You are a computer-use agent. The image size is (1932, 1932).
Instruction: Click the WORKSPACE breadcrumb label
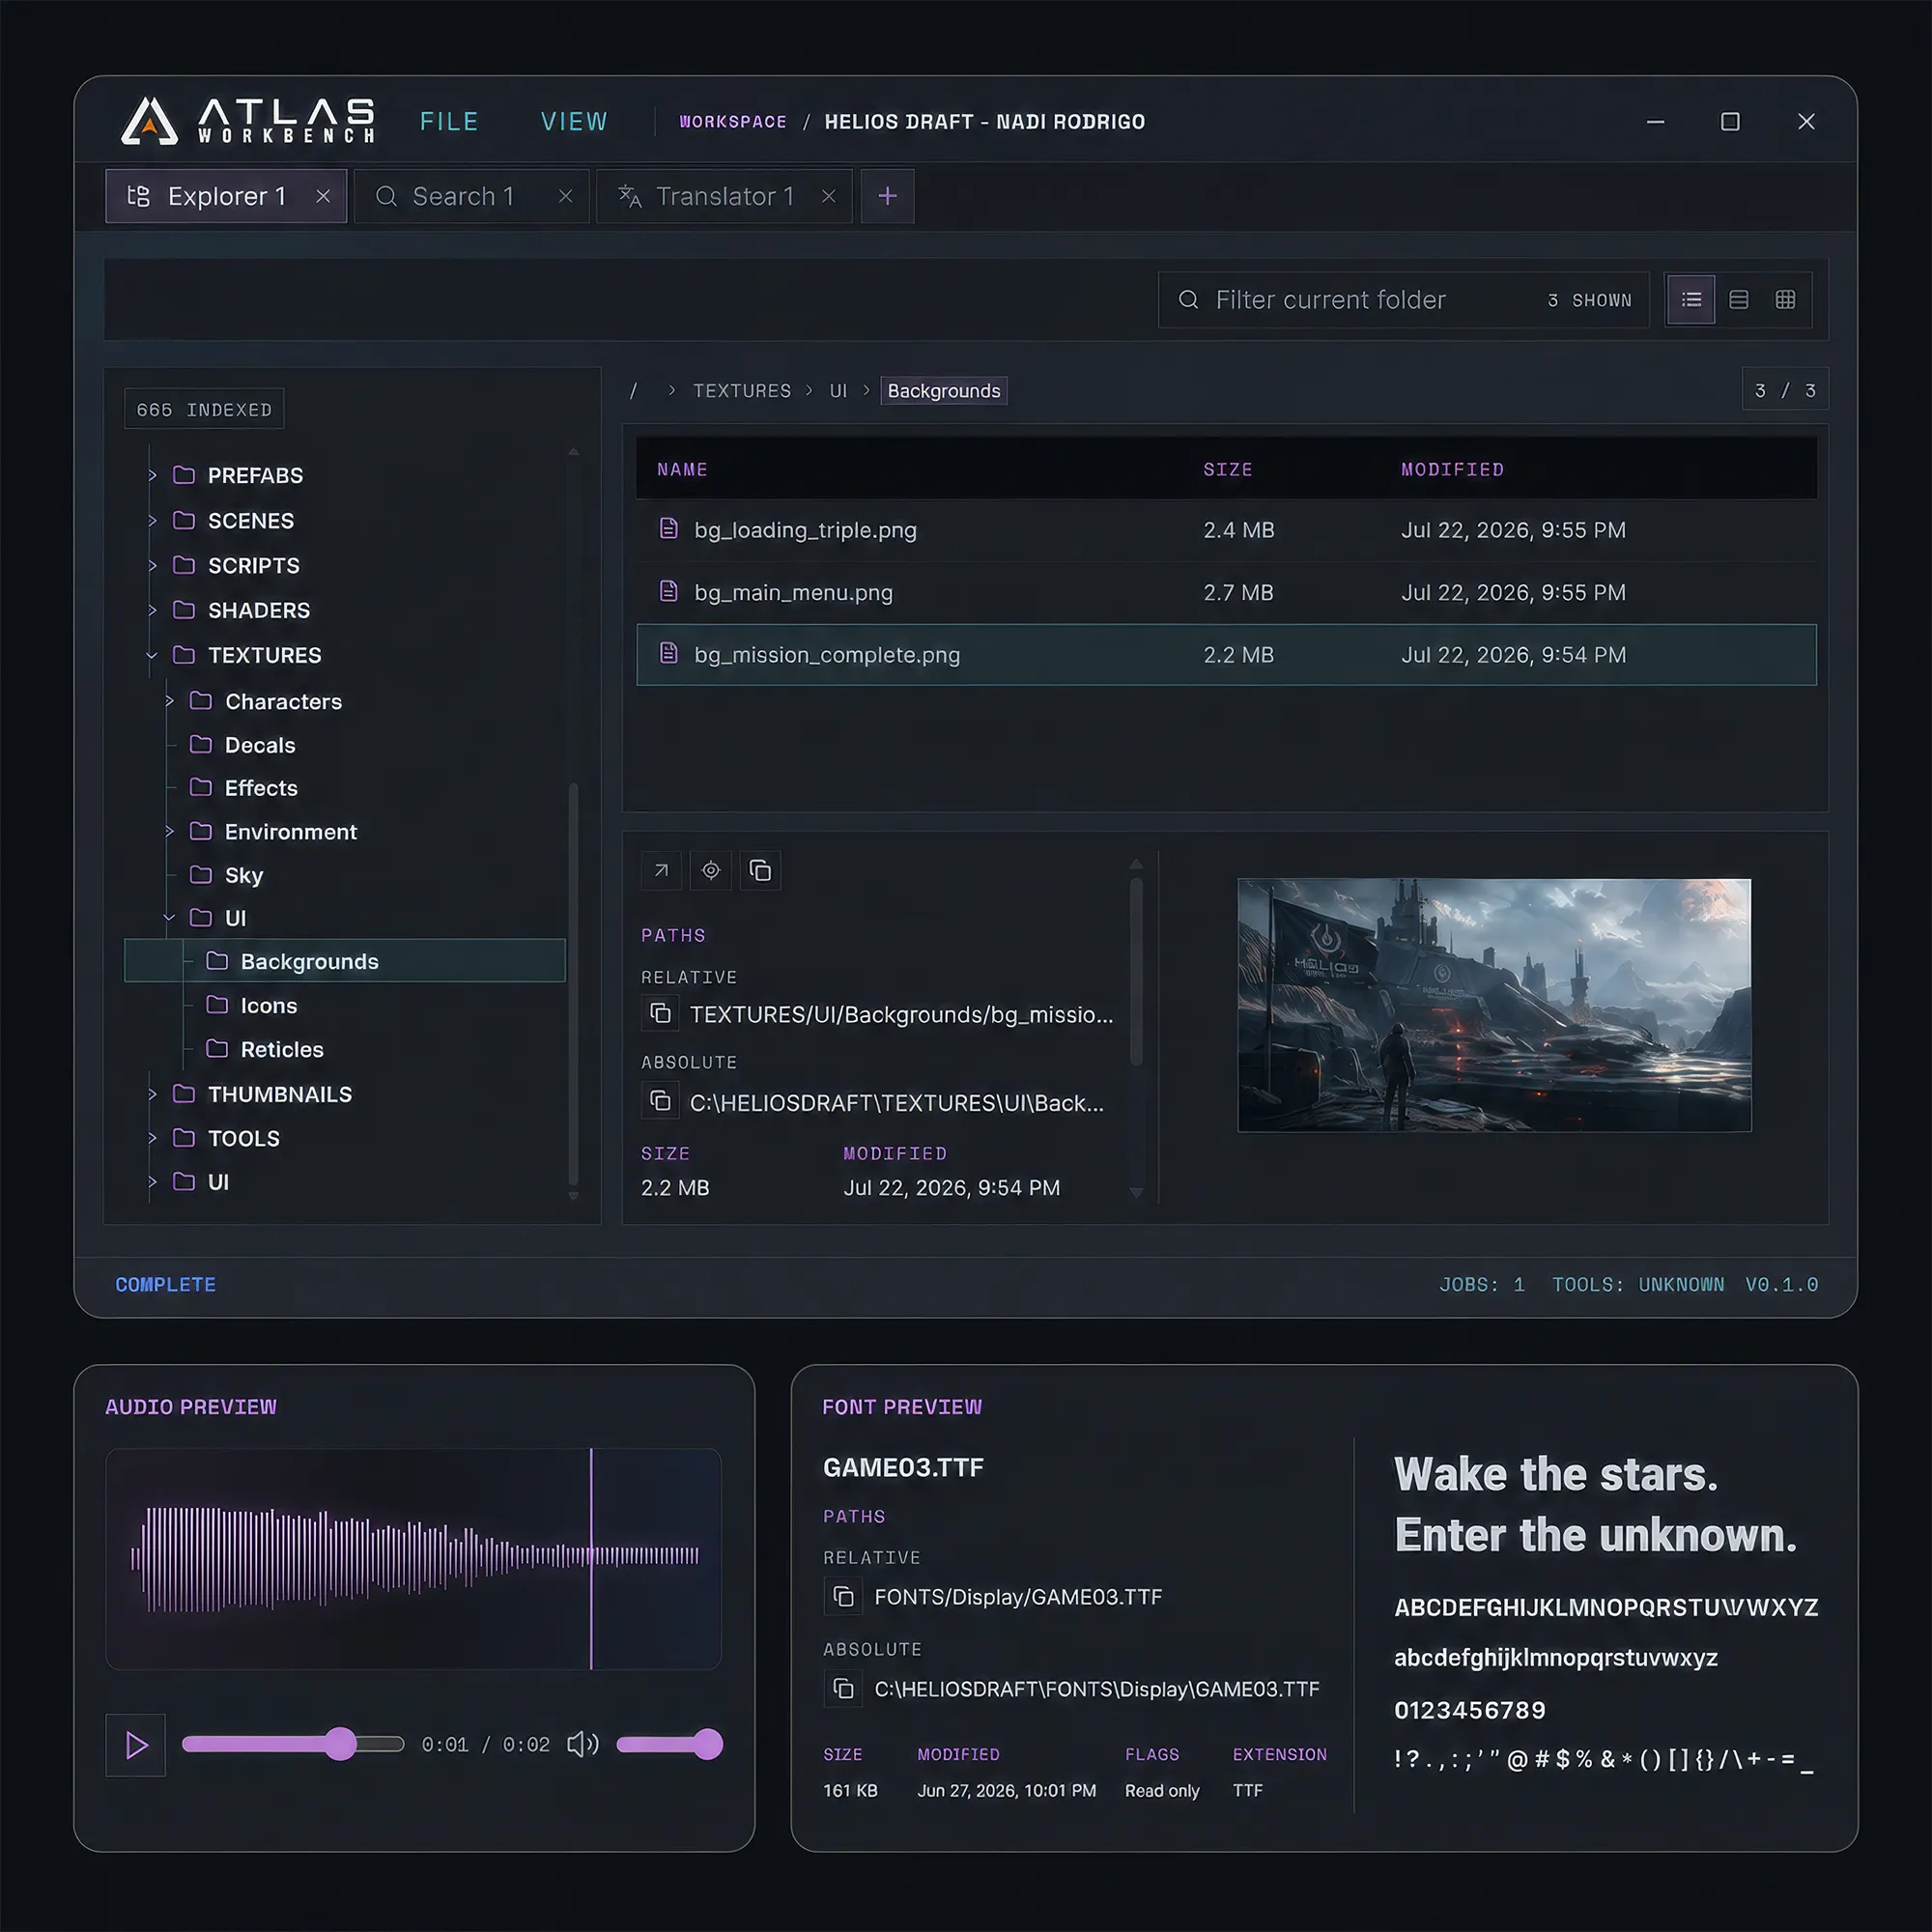[x=733, y=122]
